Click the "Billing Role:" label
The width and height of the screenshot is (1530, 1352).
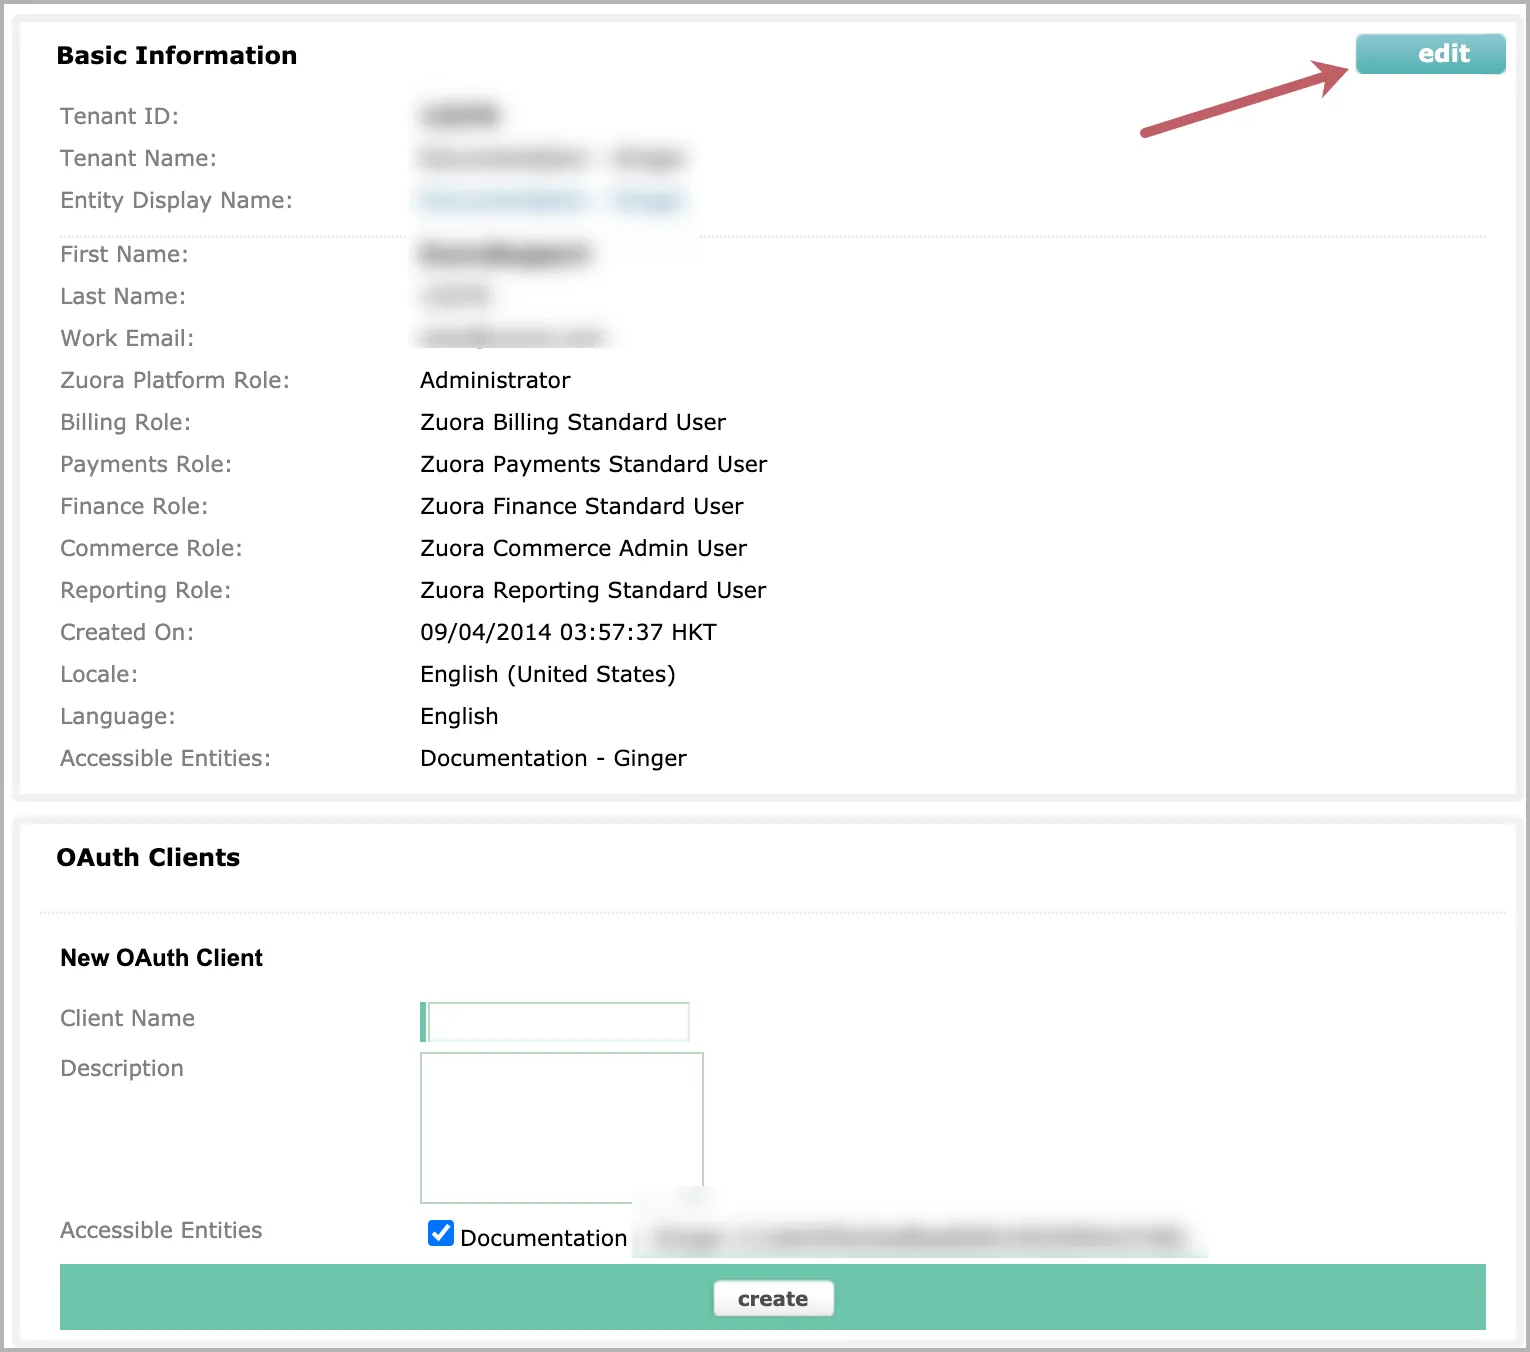pyautogui.click(x=125, y=422)
